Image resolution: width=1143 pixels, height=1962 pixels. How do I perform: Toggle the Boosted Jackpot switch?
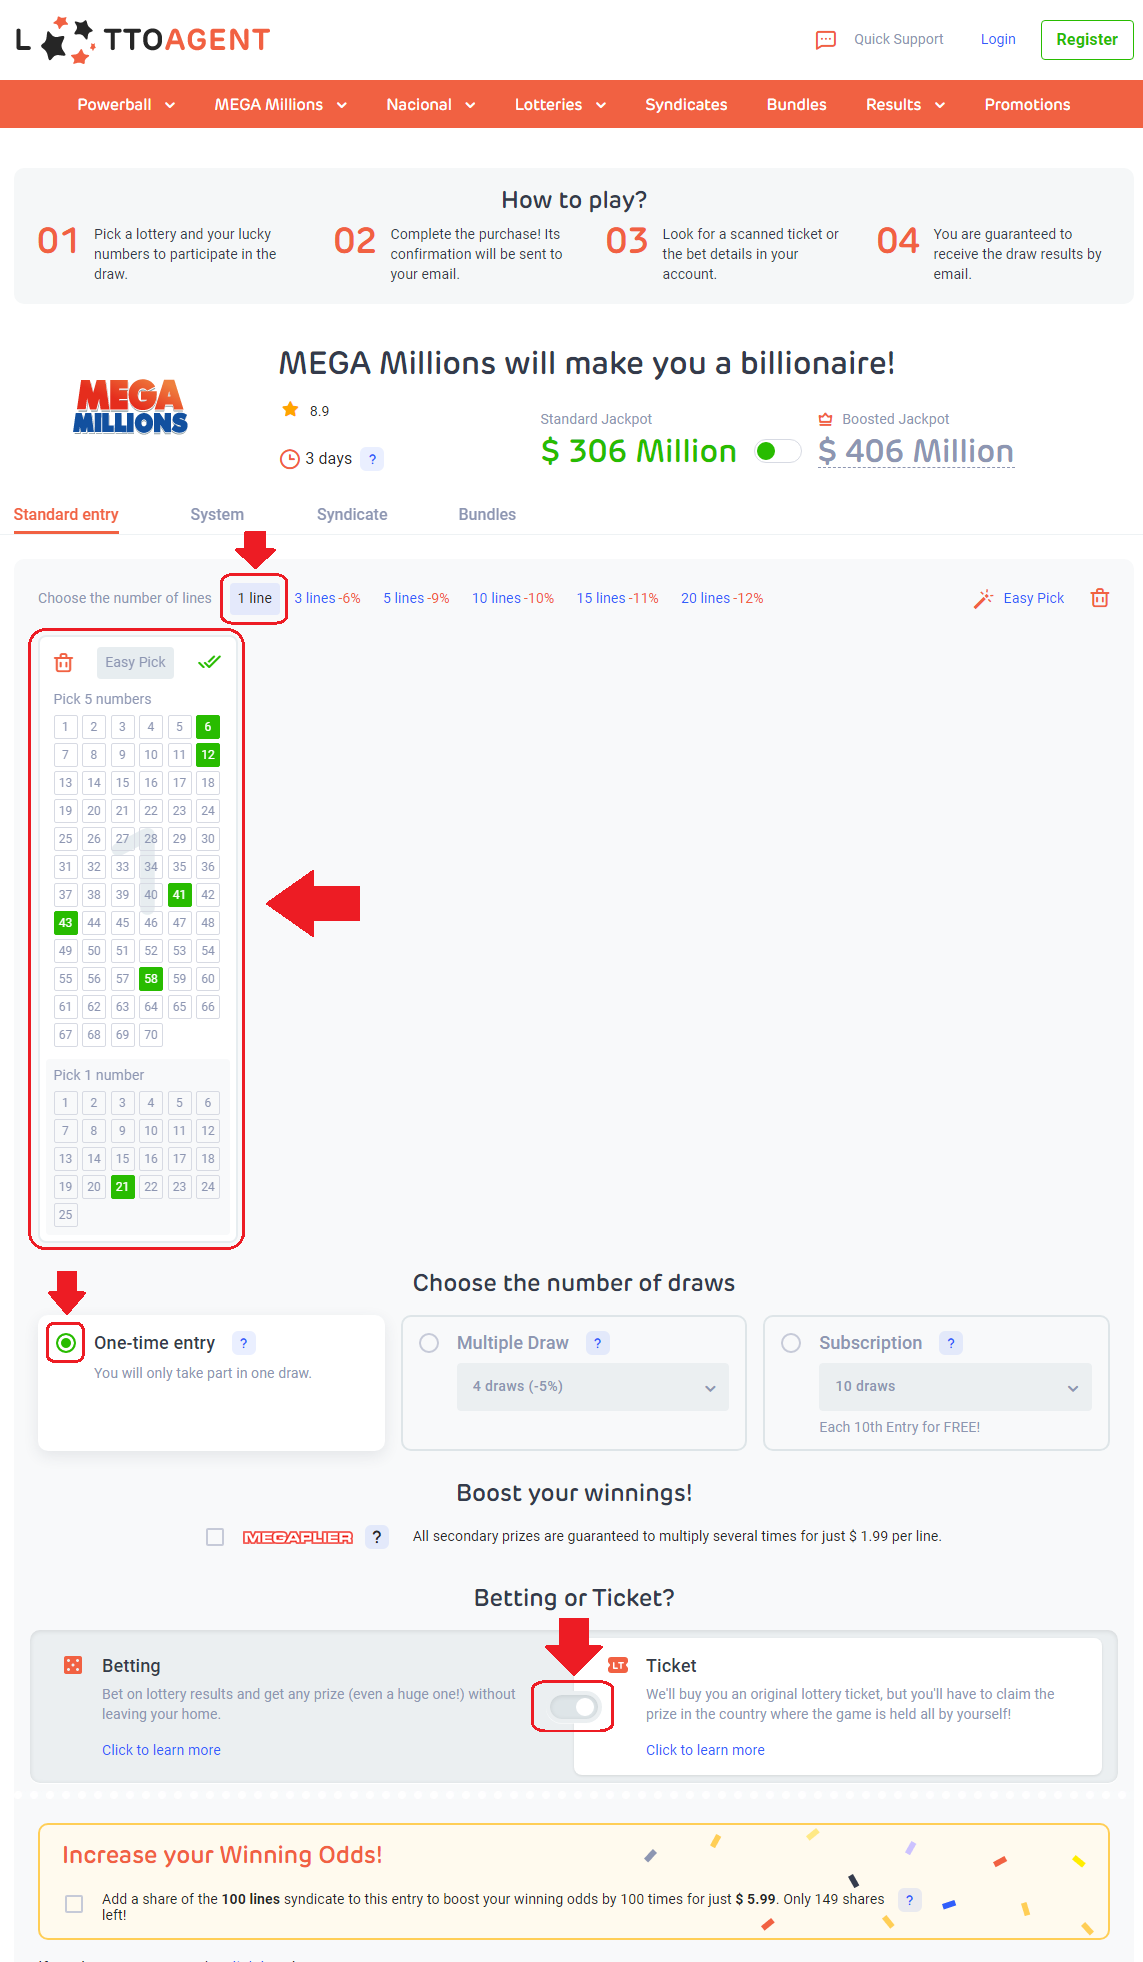click(x=778, y=451)
